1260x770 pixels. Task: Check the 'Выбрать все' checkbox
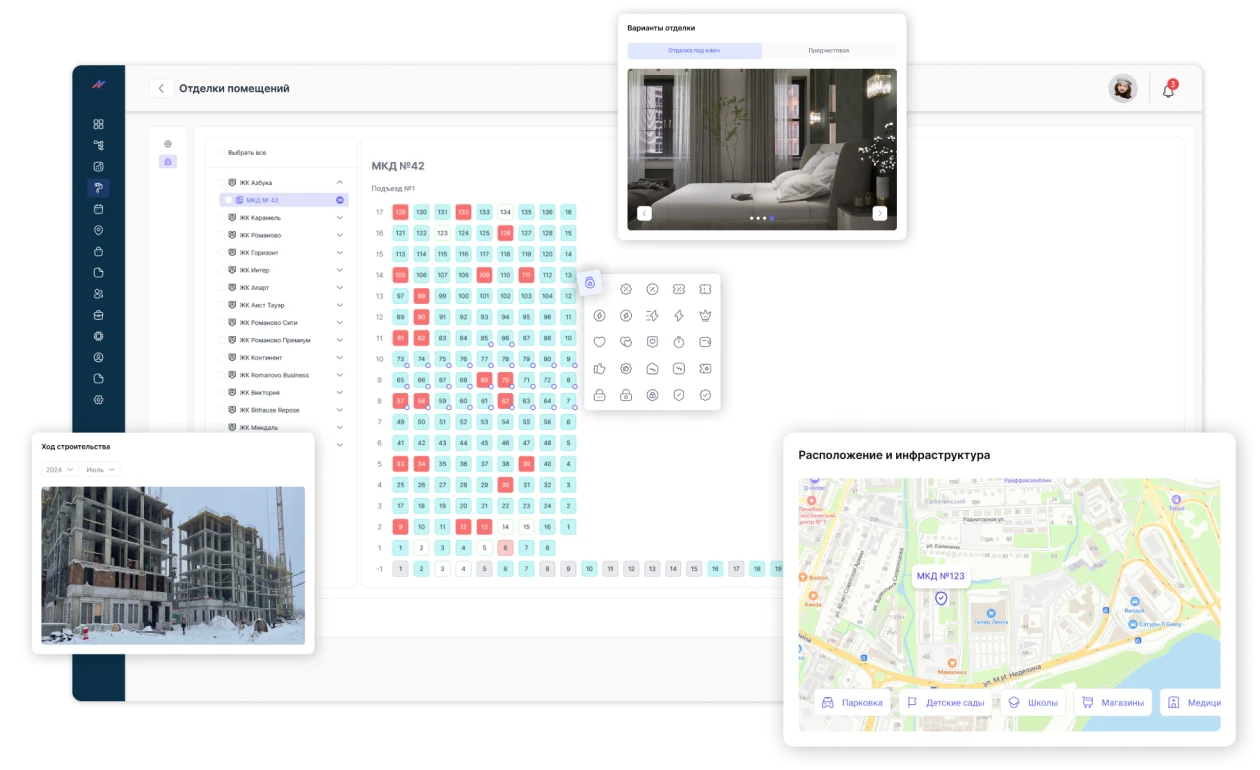pos(222,153)
